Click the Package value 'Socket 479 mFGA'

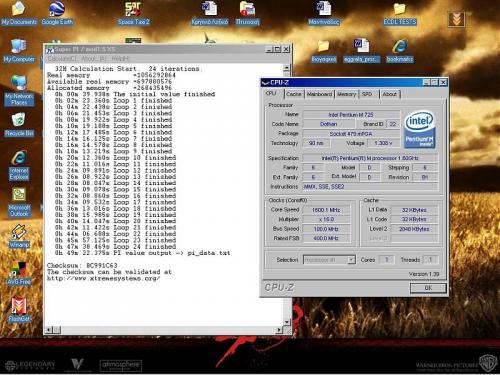click(351, 134)
